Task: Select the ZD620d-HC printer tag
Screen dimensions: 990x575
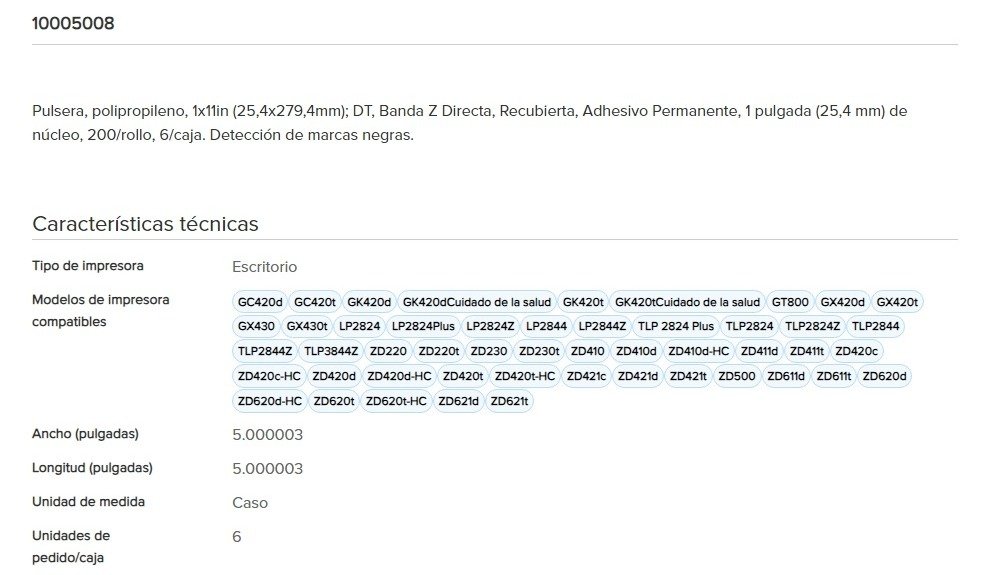Action: click(x=270, y=401)
